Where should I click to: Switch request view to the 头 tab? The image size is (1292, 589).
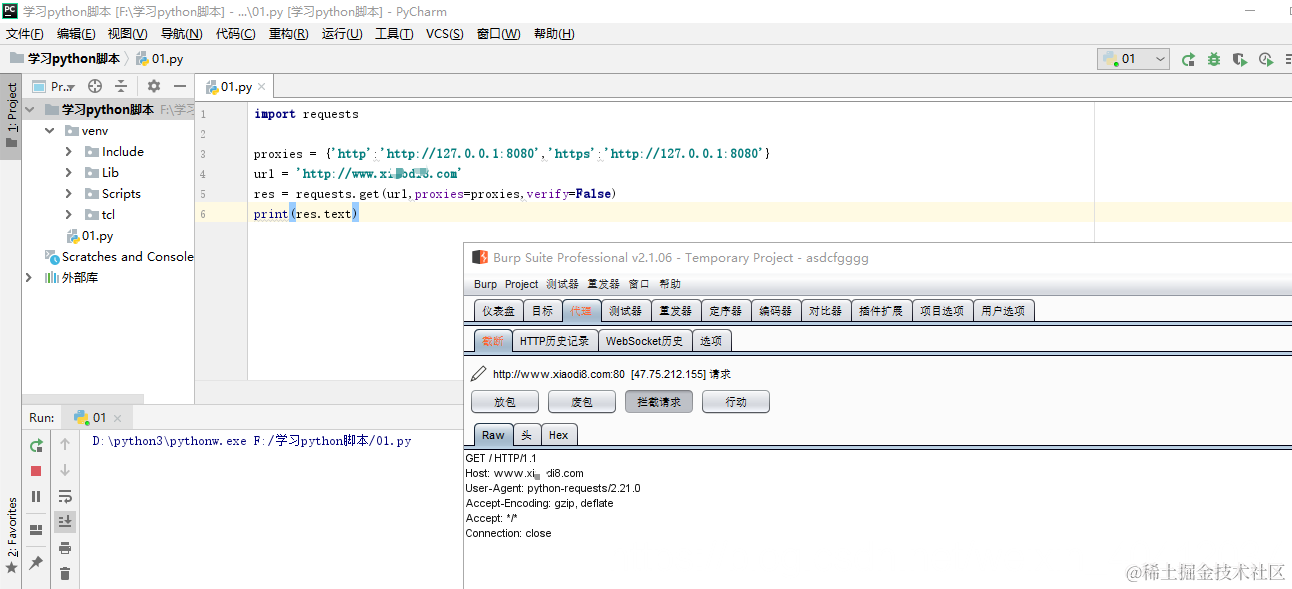click(527, 435)
